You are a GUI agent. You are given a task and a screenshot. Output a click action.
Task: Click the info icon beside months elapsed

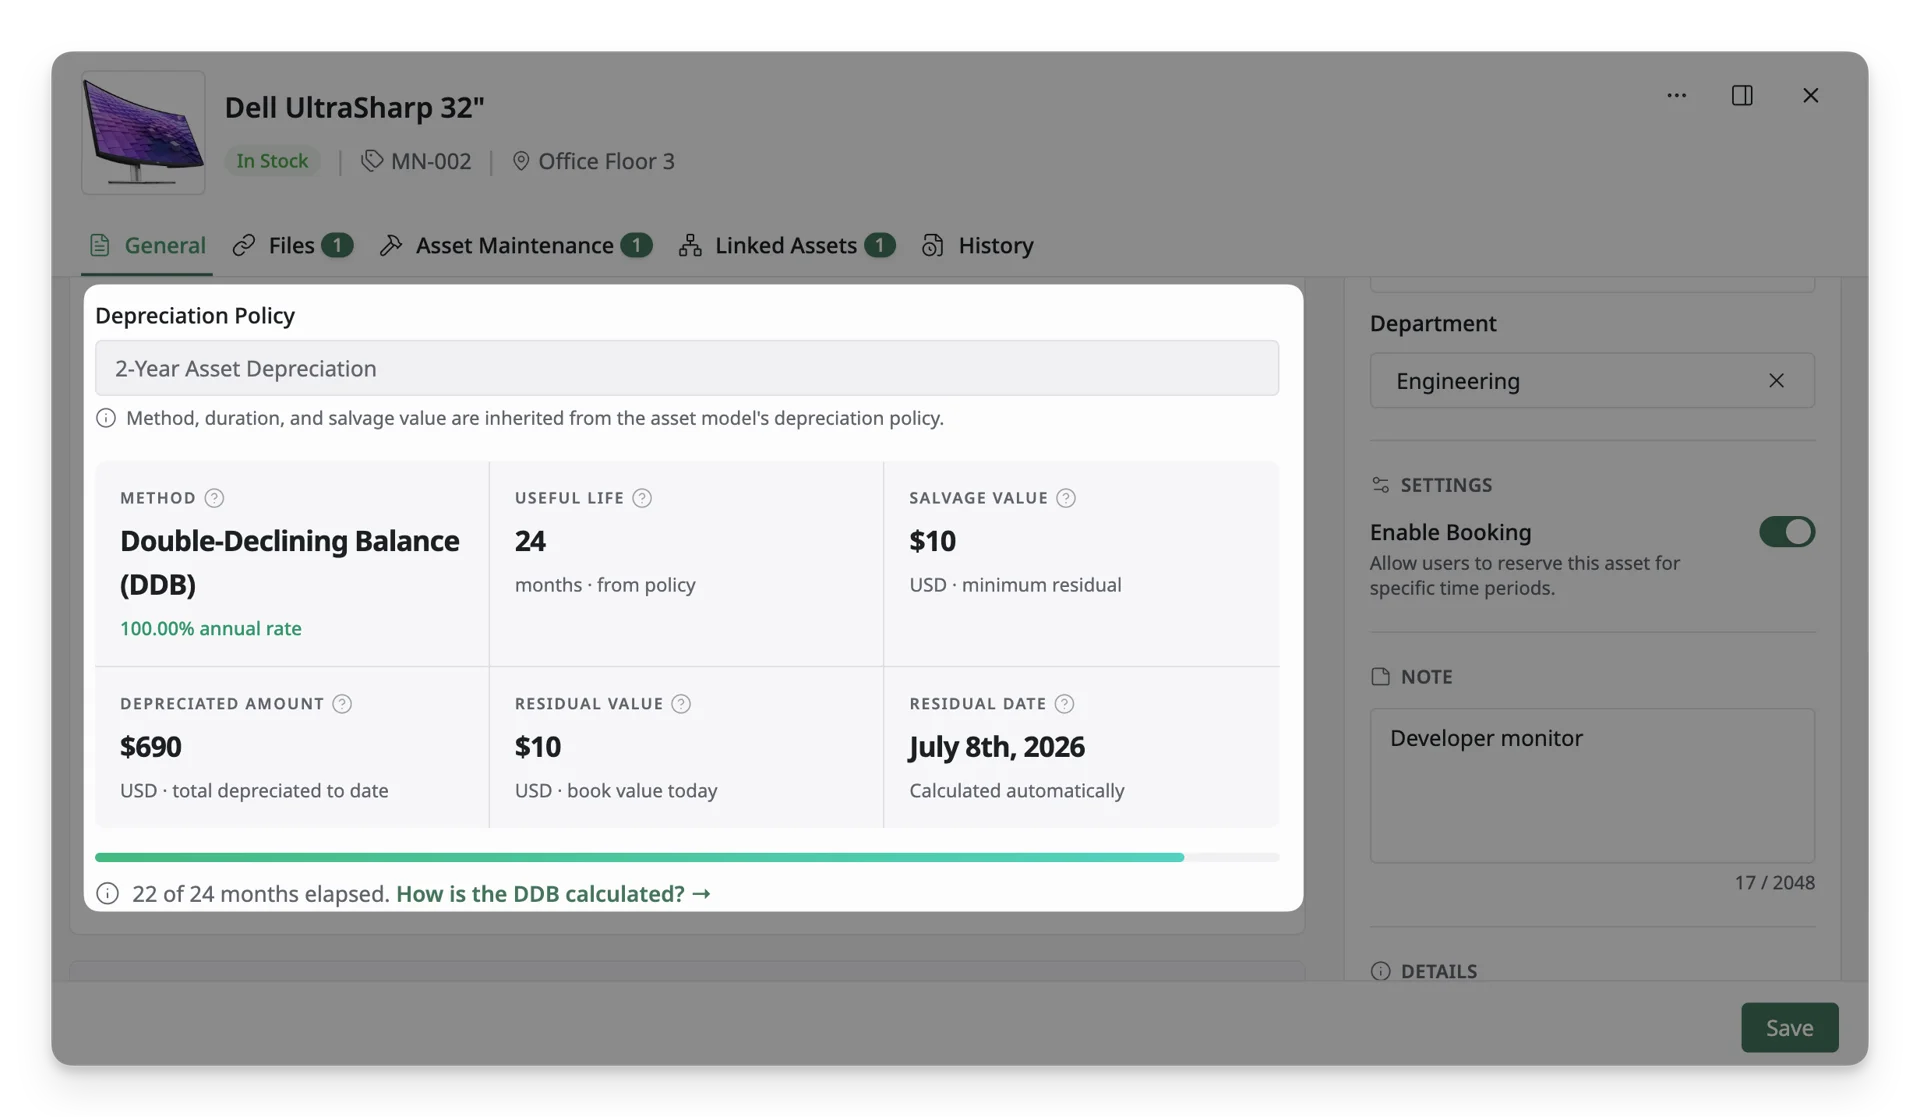coord(107,894)
